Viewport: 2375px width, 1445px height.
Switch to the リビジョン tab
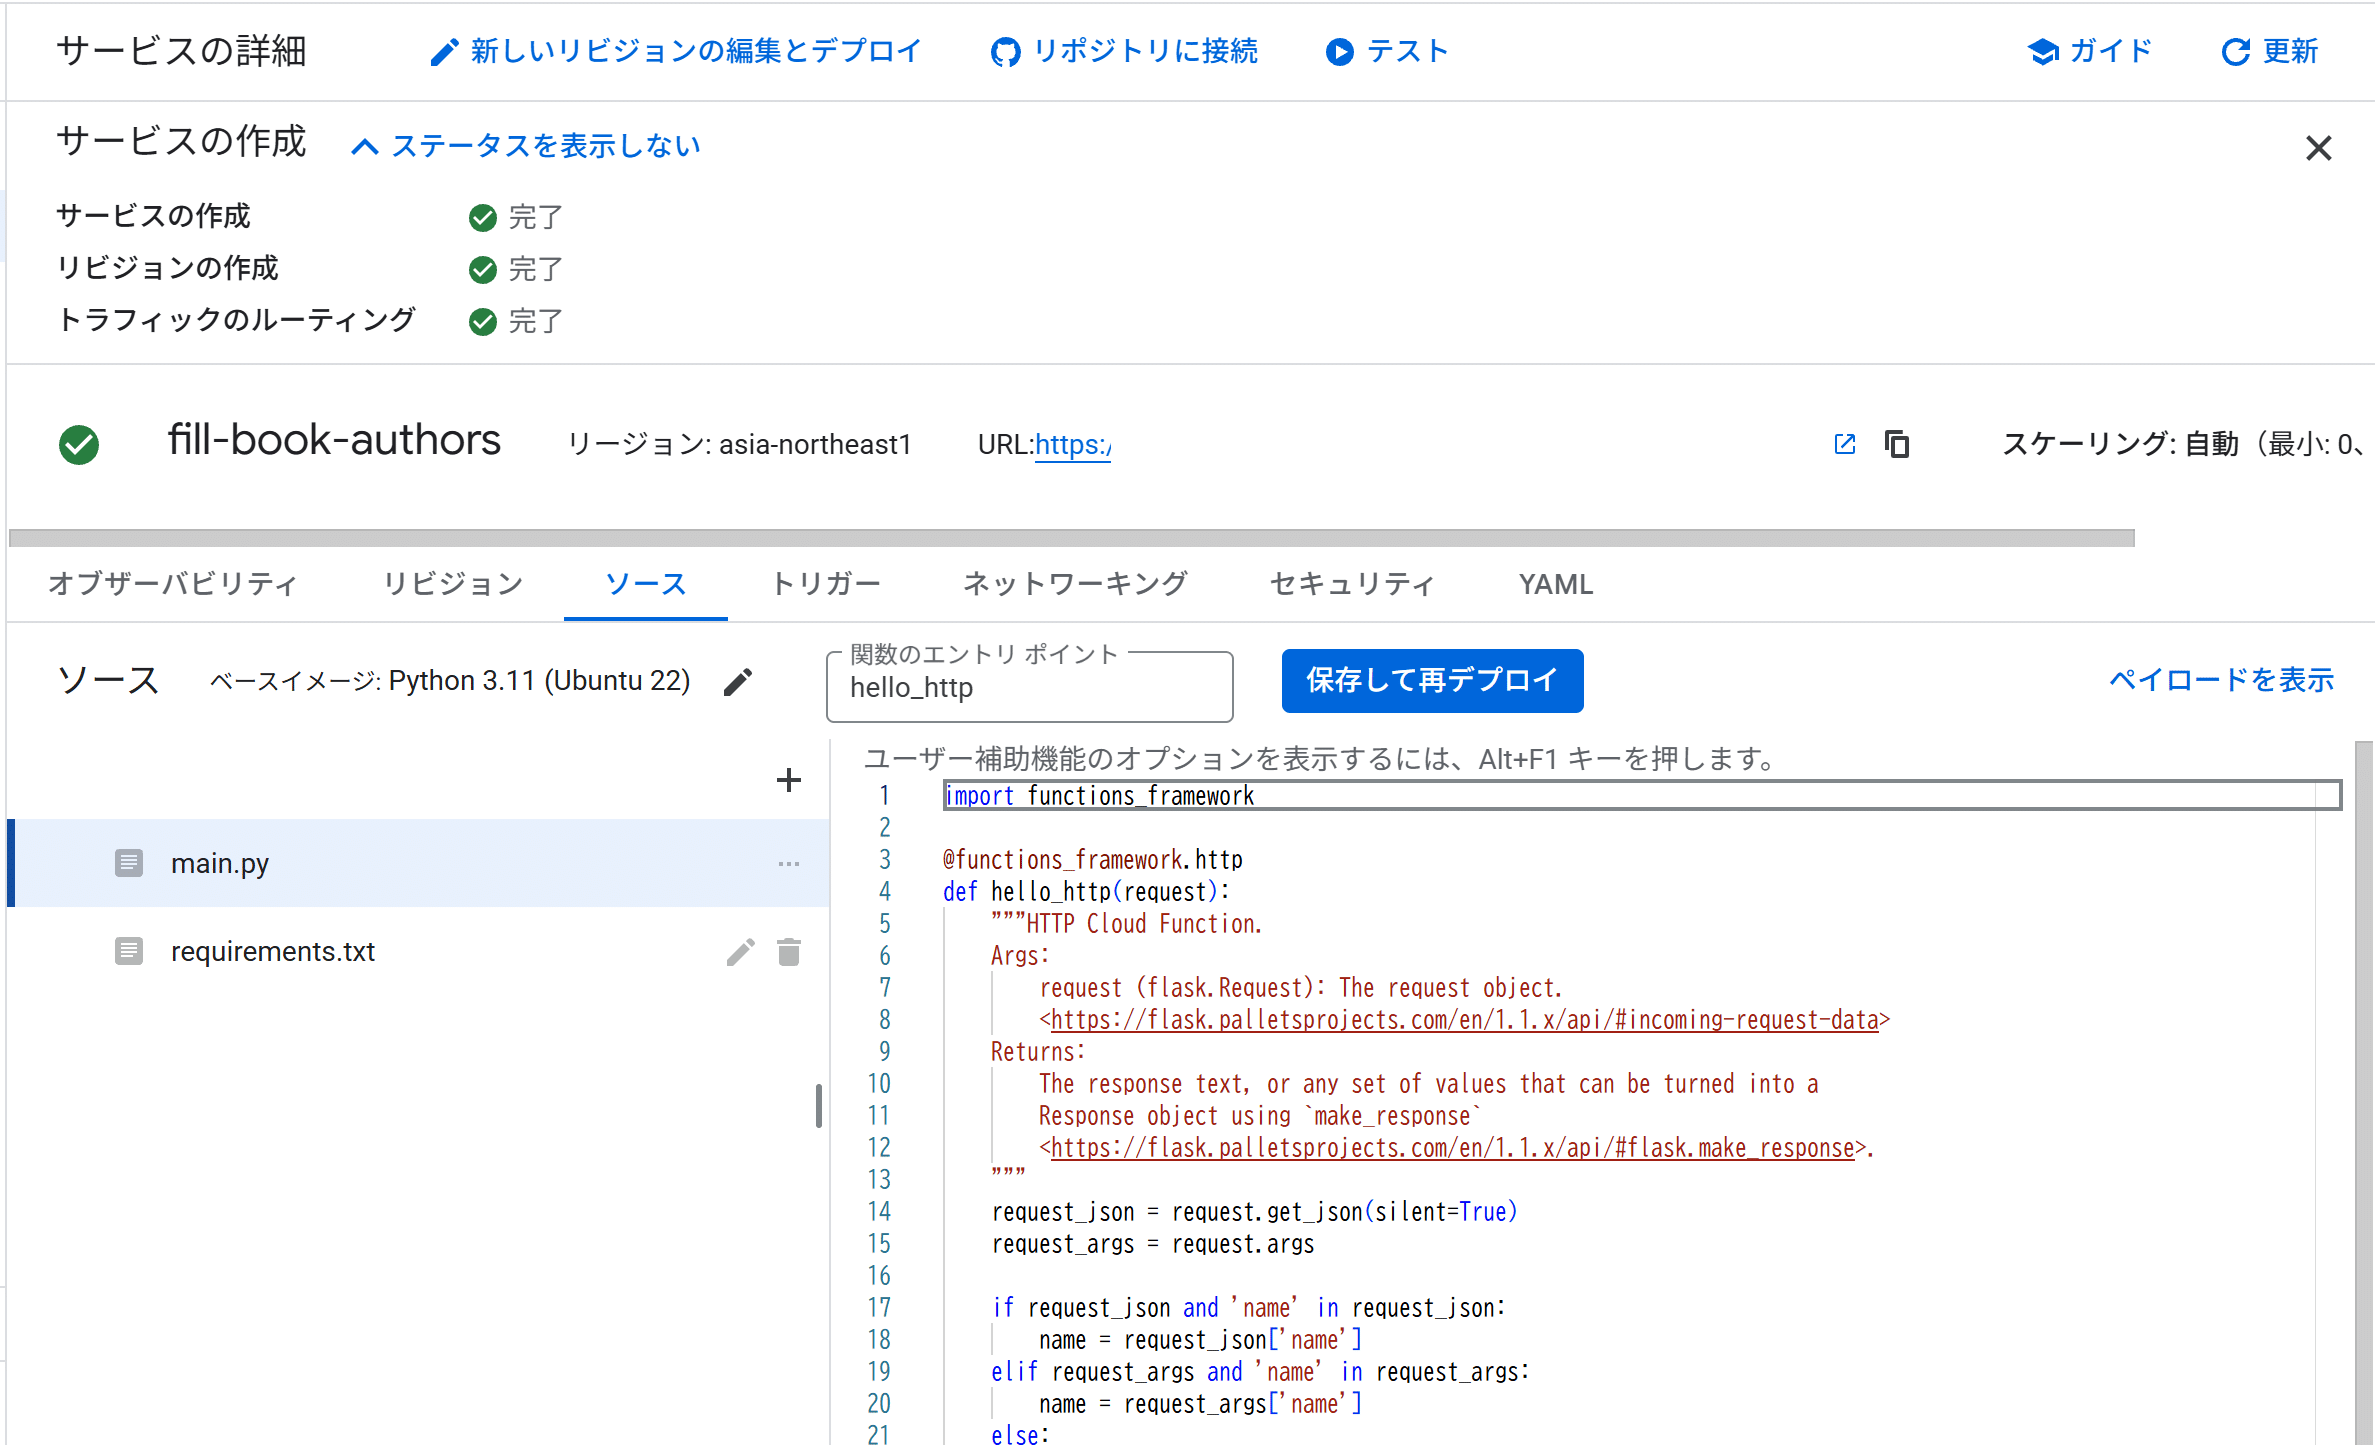[x=454, y=584]
